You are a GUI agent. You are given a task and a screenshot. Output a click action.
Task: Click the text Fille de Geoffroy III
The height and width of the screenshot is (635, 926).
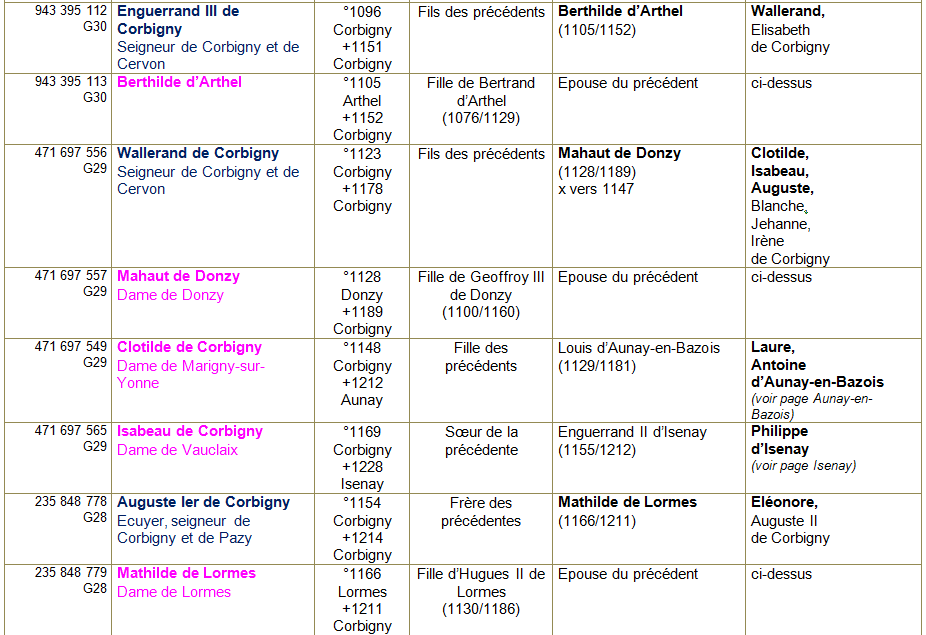[481, 276]
